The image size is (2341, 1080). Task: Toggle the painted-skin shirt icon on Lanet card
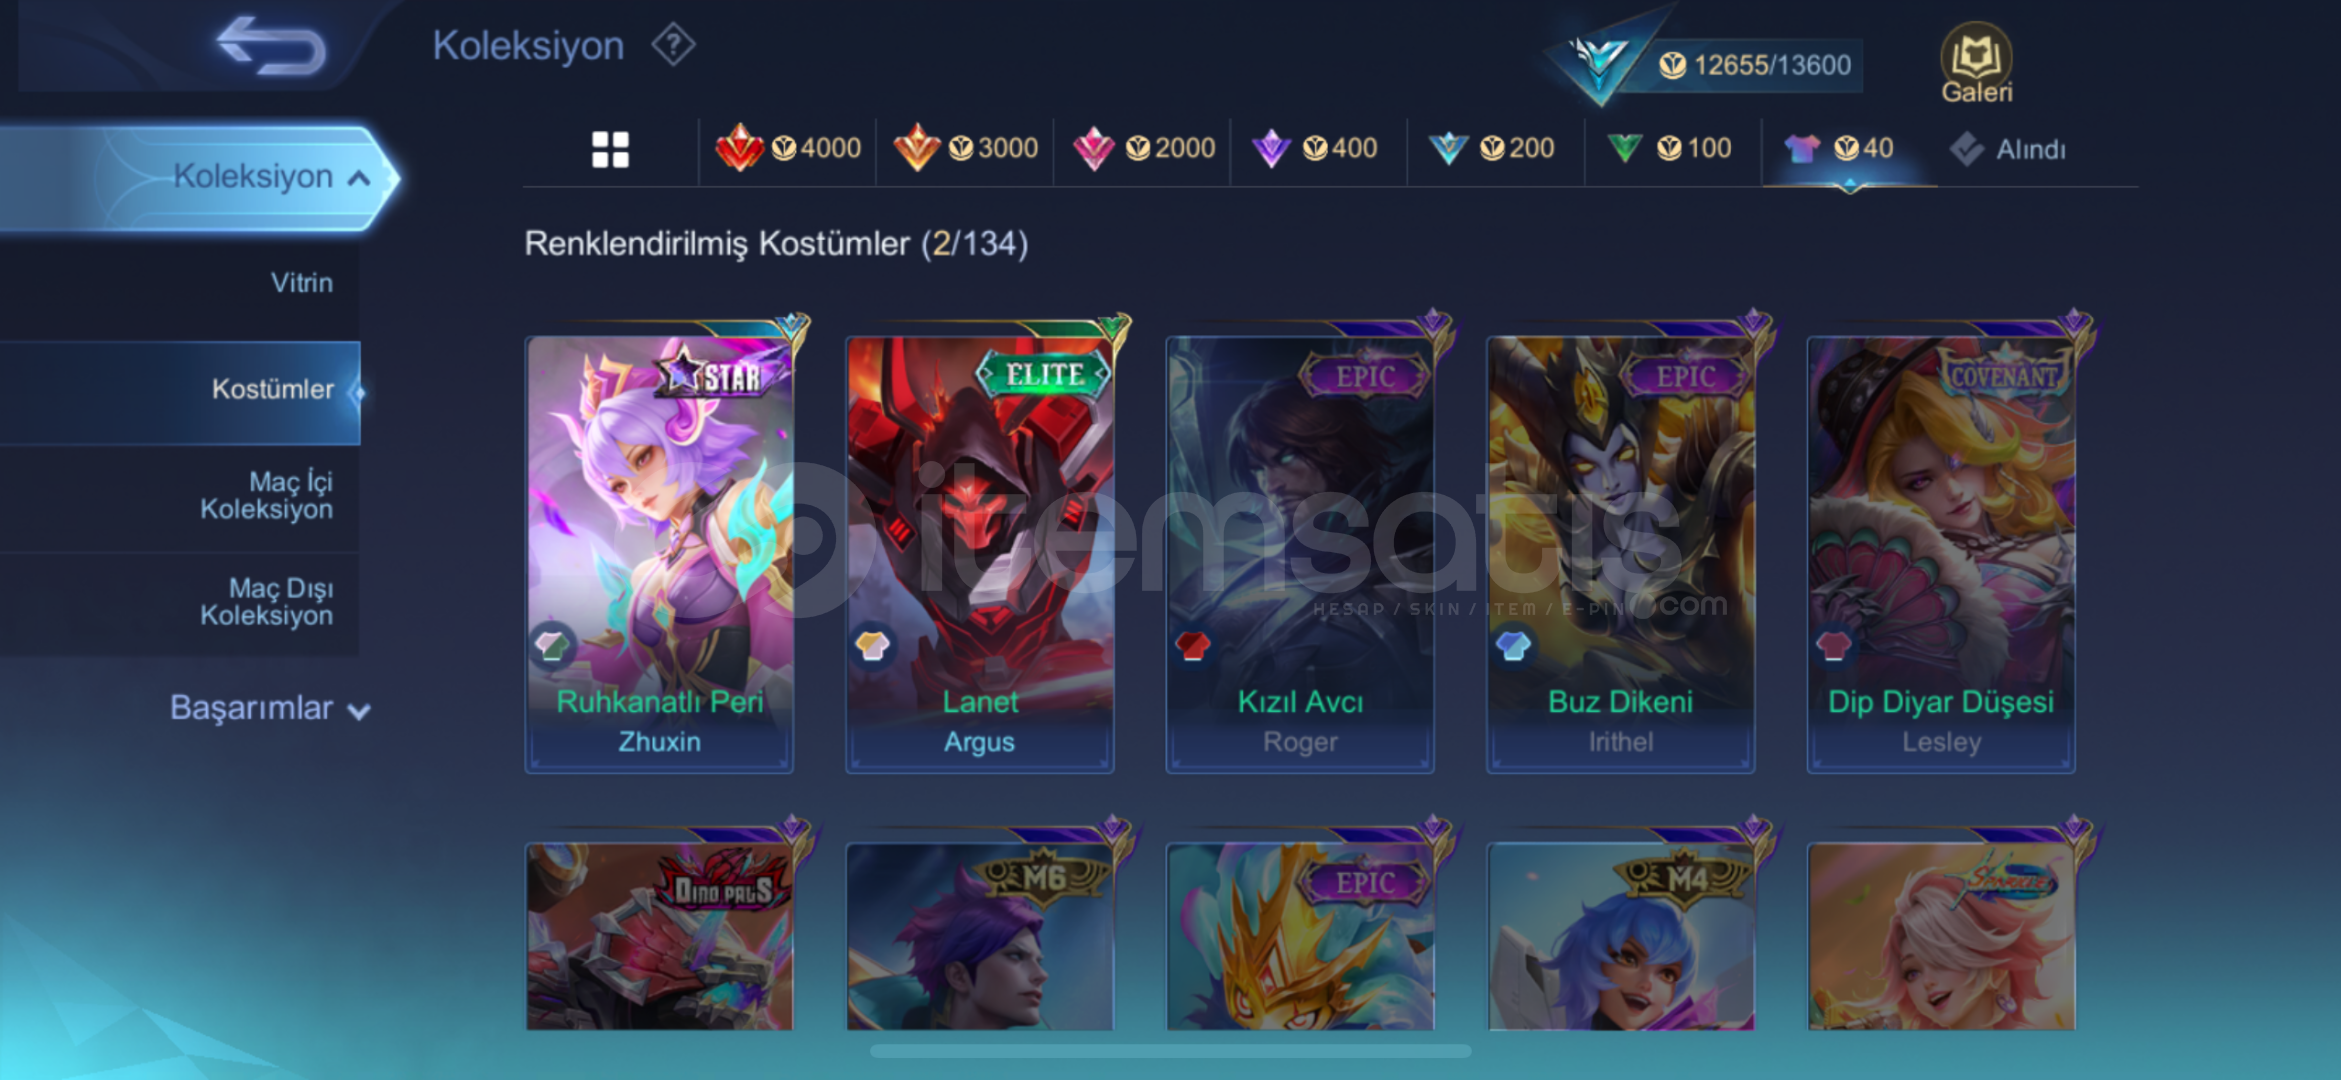(x=872, y=645)
